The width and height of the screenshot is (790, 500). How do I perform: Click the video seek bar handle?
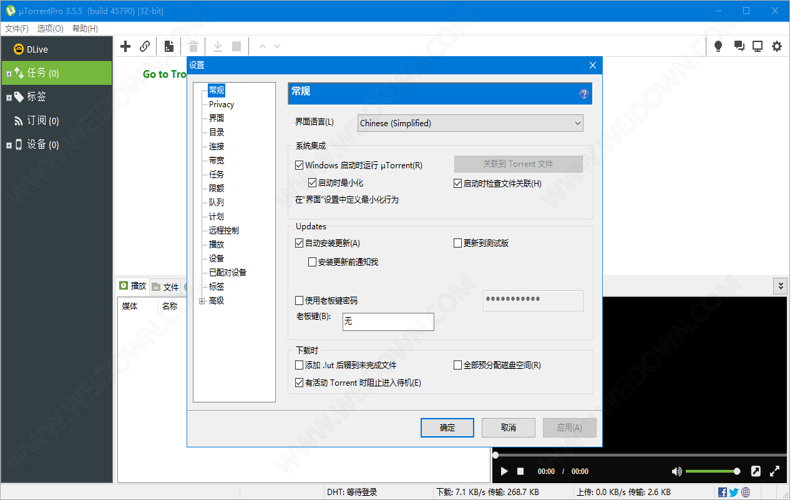496,455
